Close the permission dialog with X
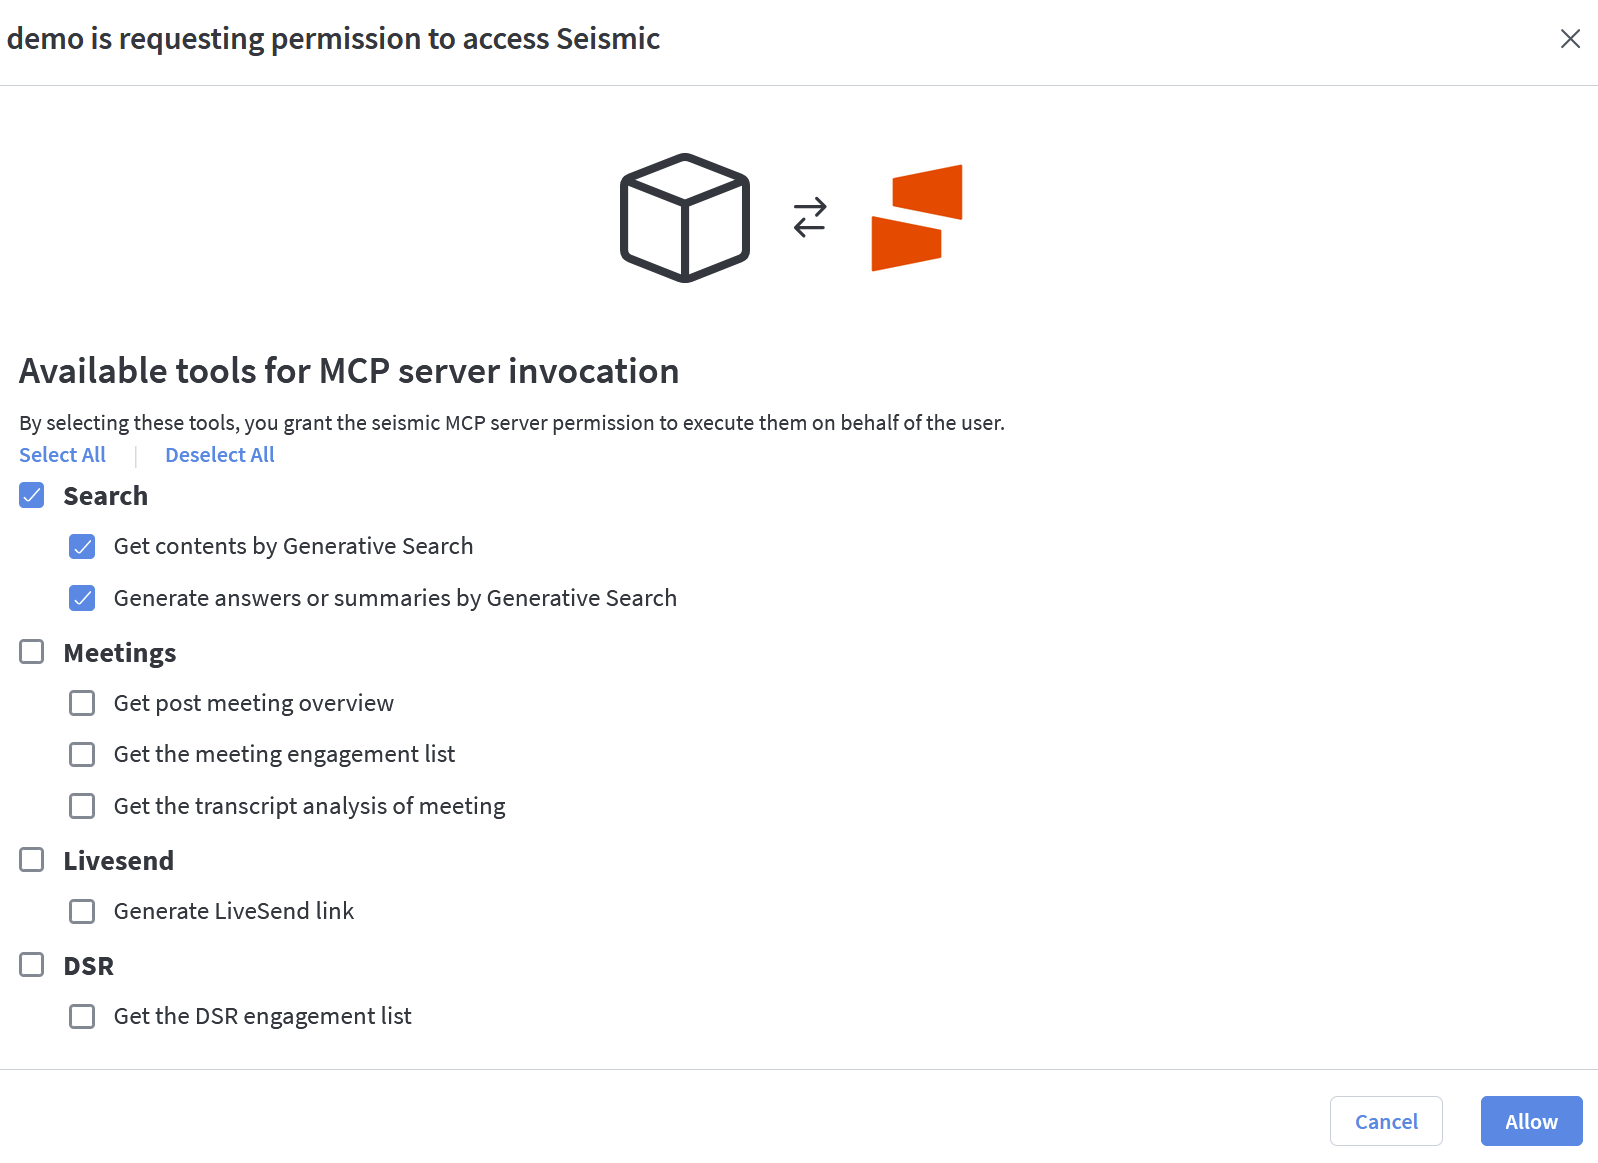The image size is (1598, 1163). coord(1570,38)
